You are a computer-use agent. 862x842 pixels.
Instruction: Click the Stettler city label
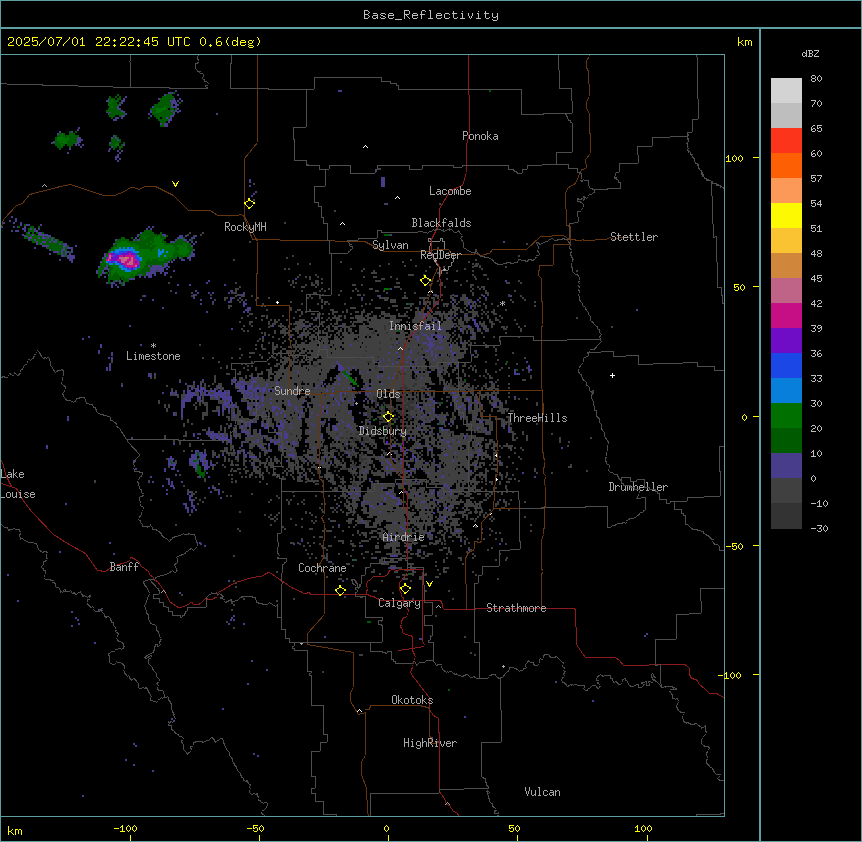click(x=634, y=237)
